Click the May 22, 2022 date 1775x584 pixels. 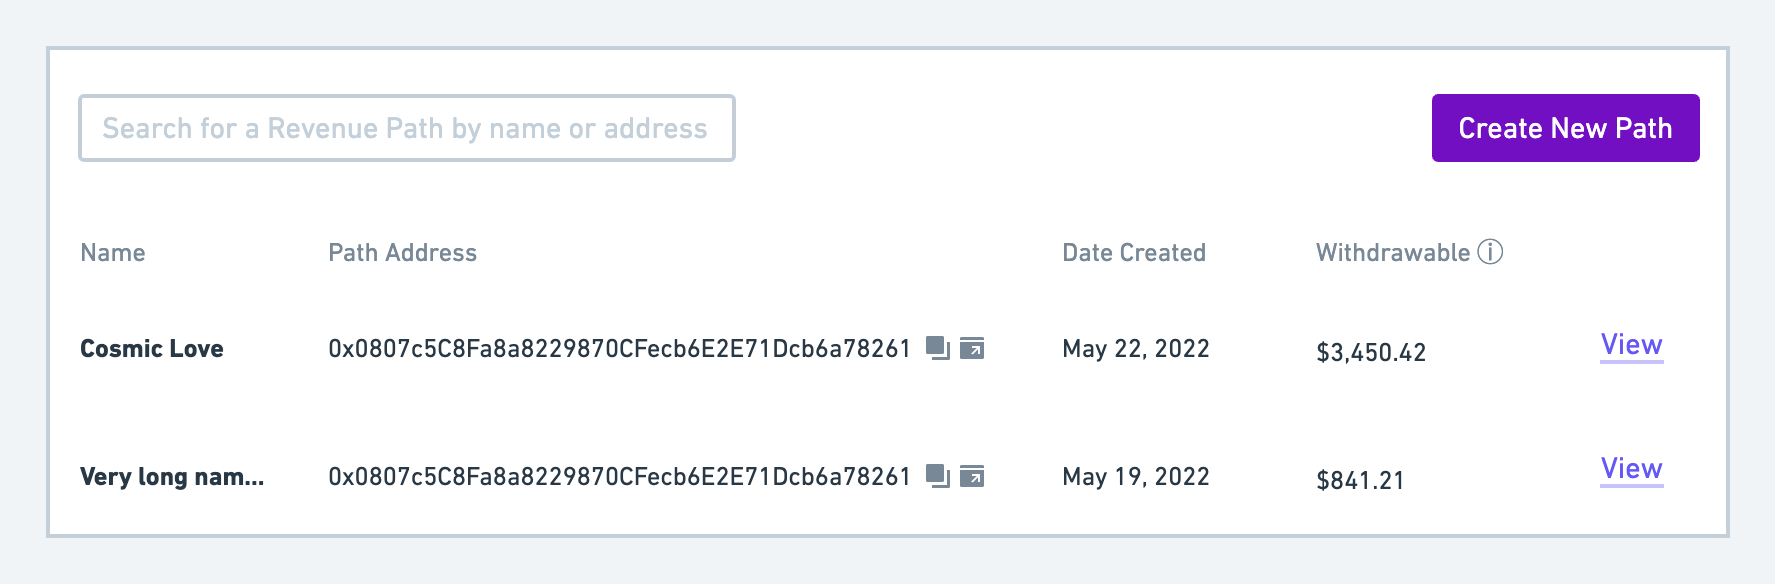click(1136, 349)
